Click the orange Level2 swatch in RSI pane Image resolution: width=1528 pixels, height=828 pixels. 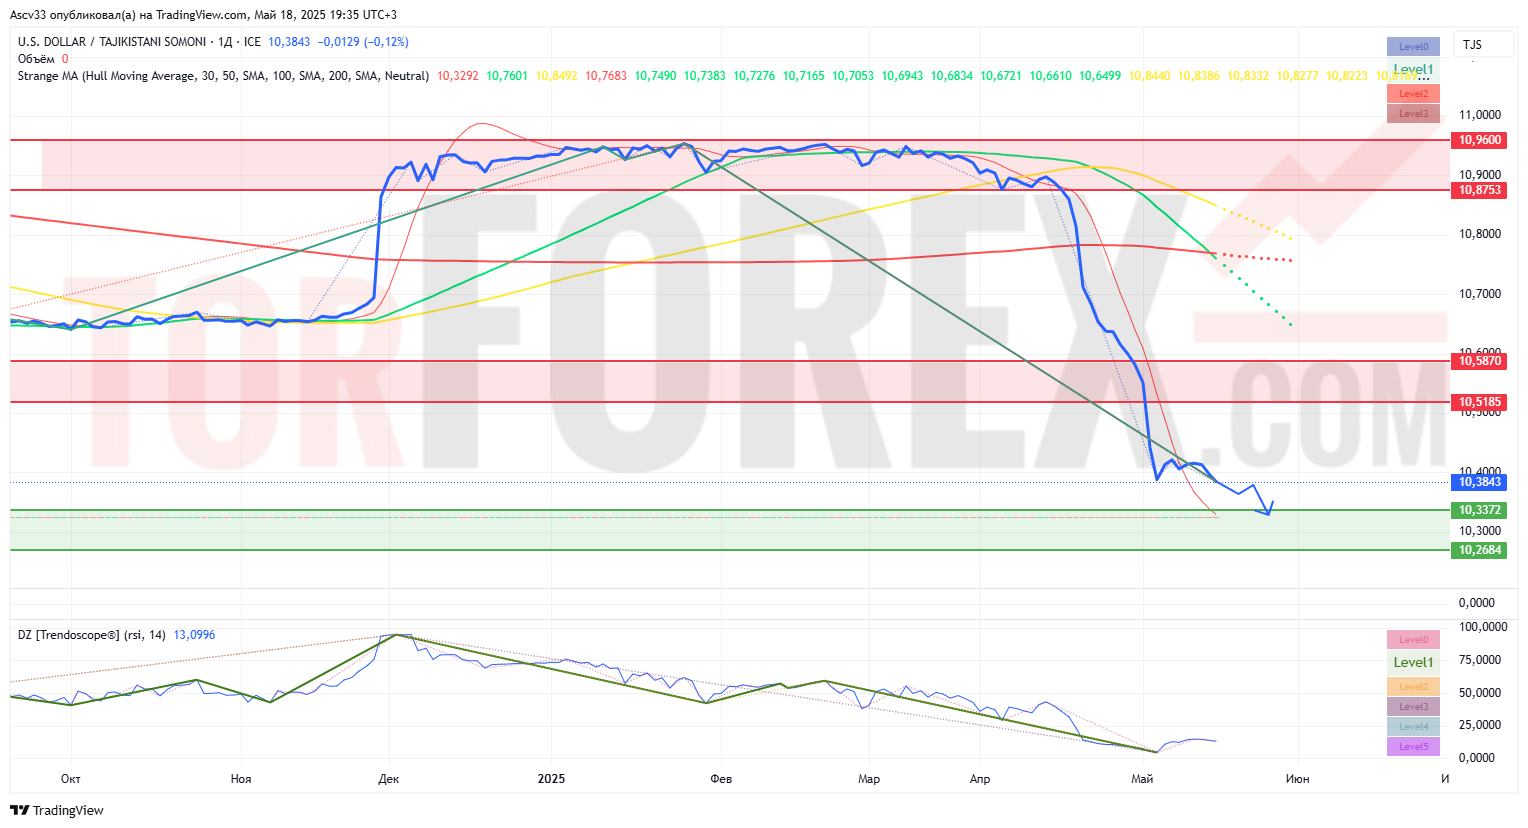point(1413,687)
